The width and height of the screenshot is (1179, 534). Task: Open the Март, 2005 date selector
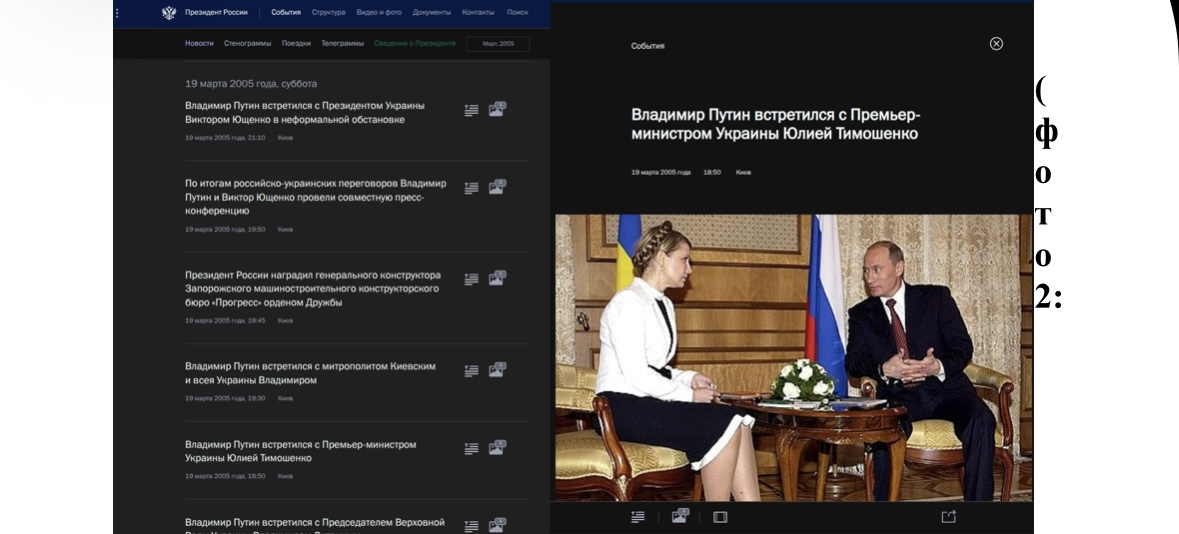click(x=498, y=44)
